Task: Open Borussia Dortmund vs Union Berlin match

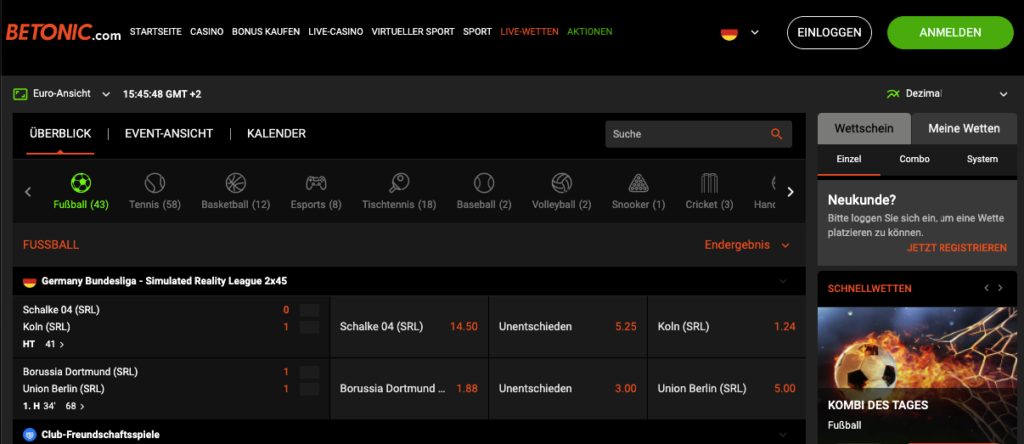Action: pos(171,388)
